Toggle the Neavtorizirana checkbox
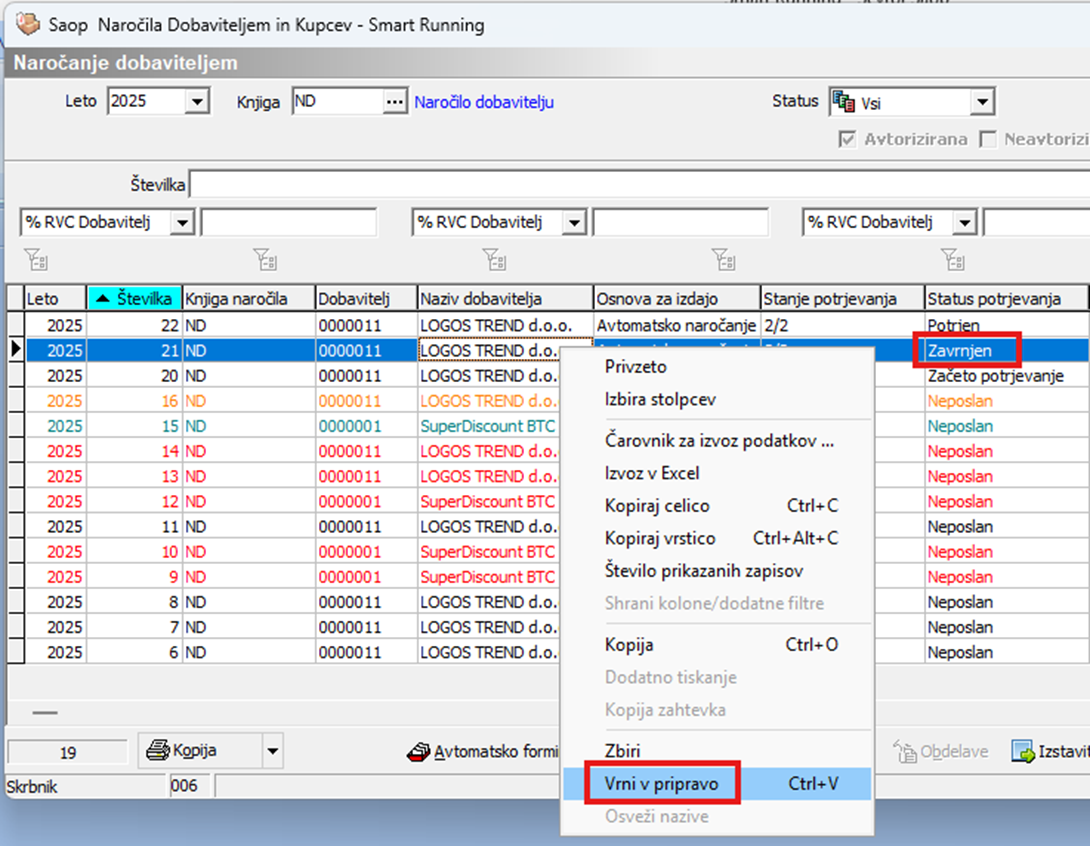 click(987, 140)
